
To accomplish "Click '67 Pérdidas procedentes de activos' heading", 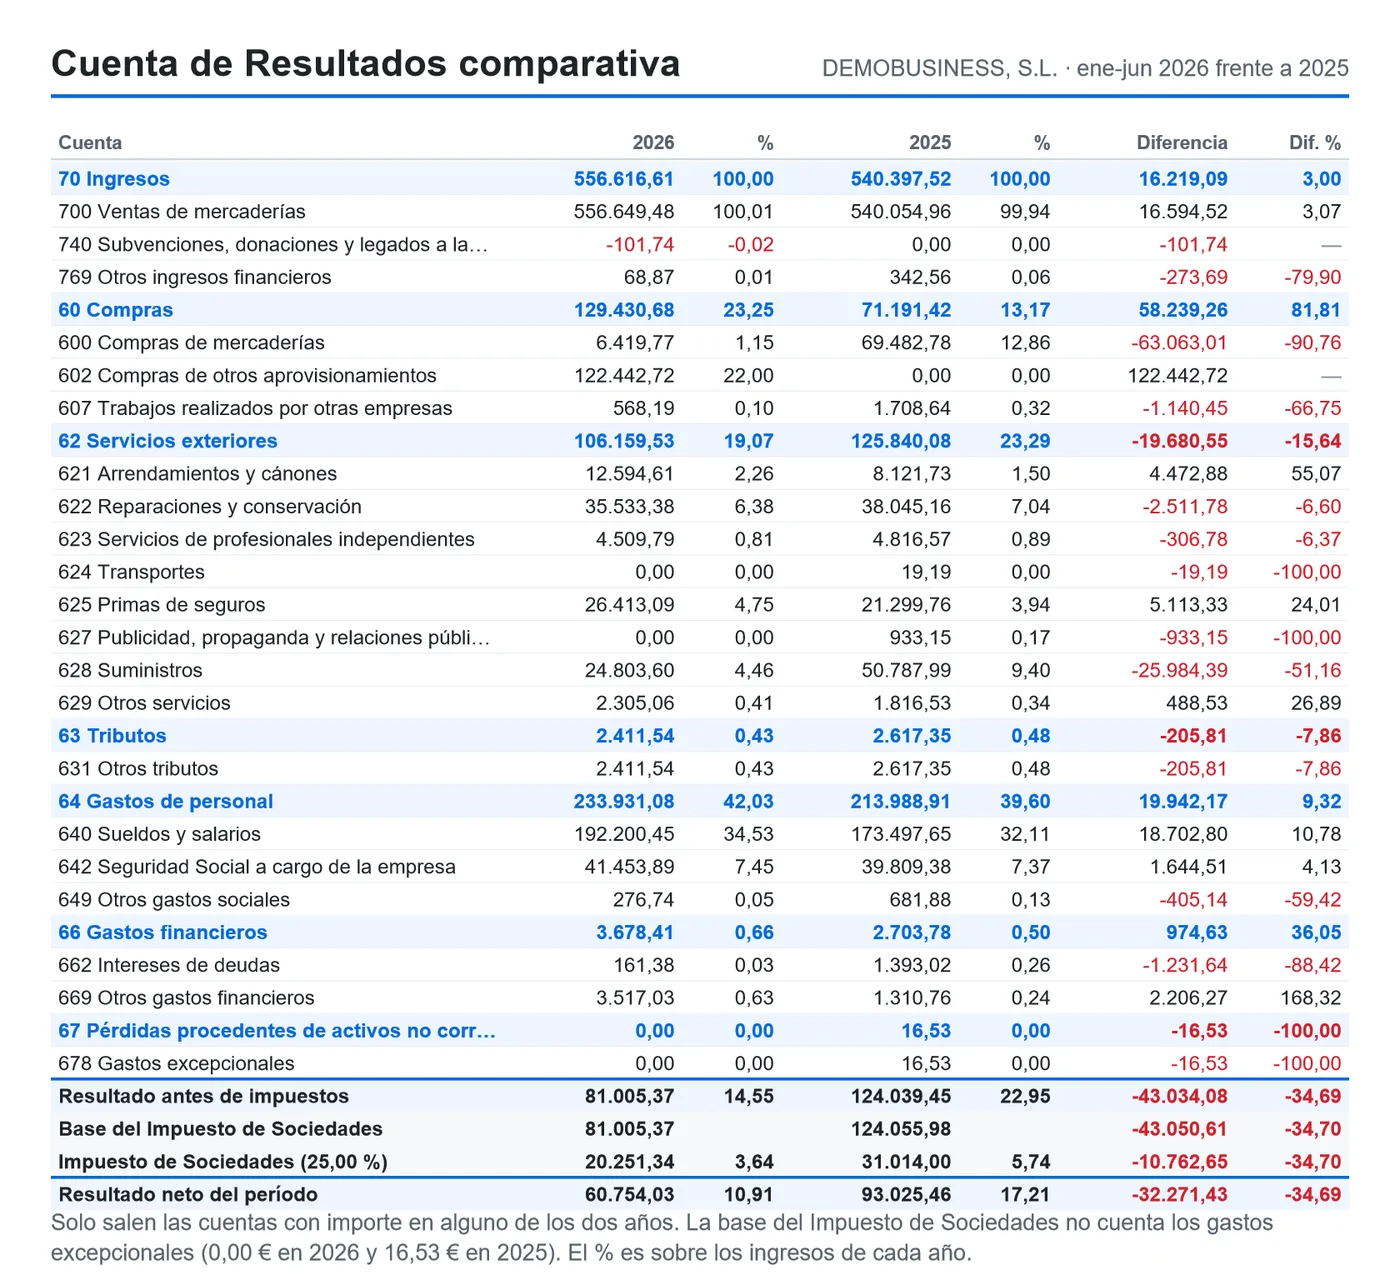I will [277, 1031].
